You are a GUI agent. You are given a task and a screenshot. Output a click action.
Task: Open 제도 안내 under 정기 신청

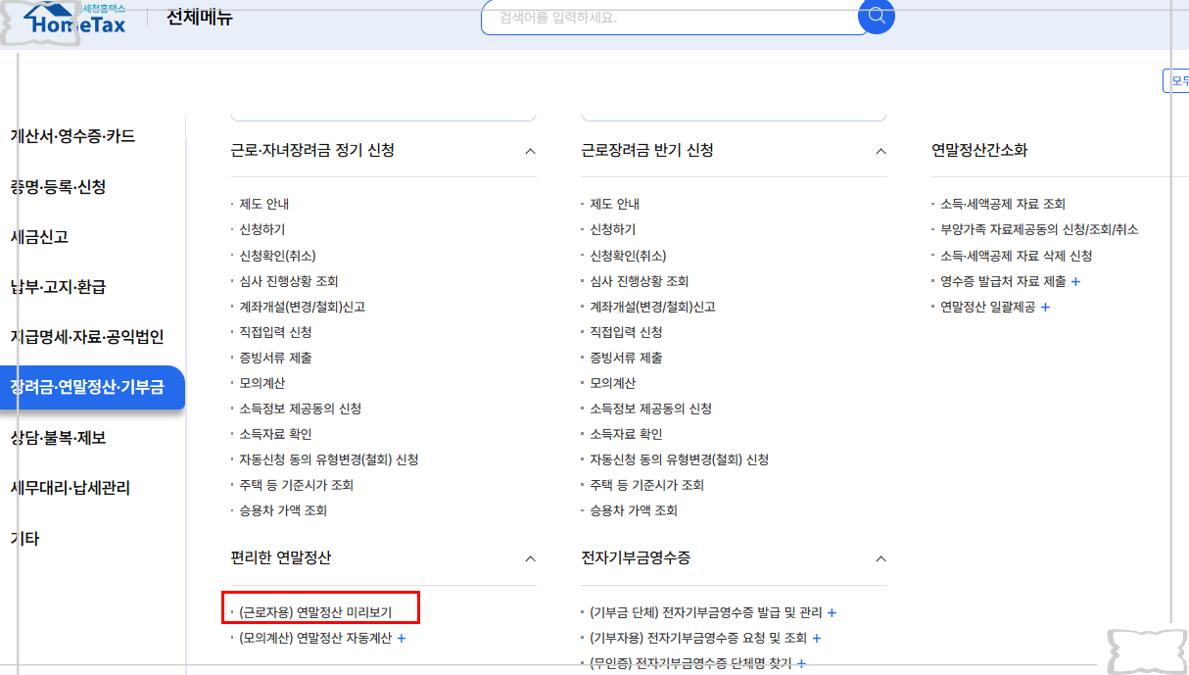(264, 204)
